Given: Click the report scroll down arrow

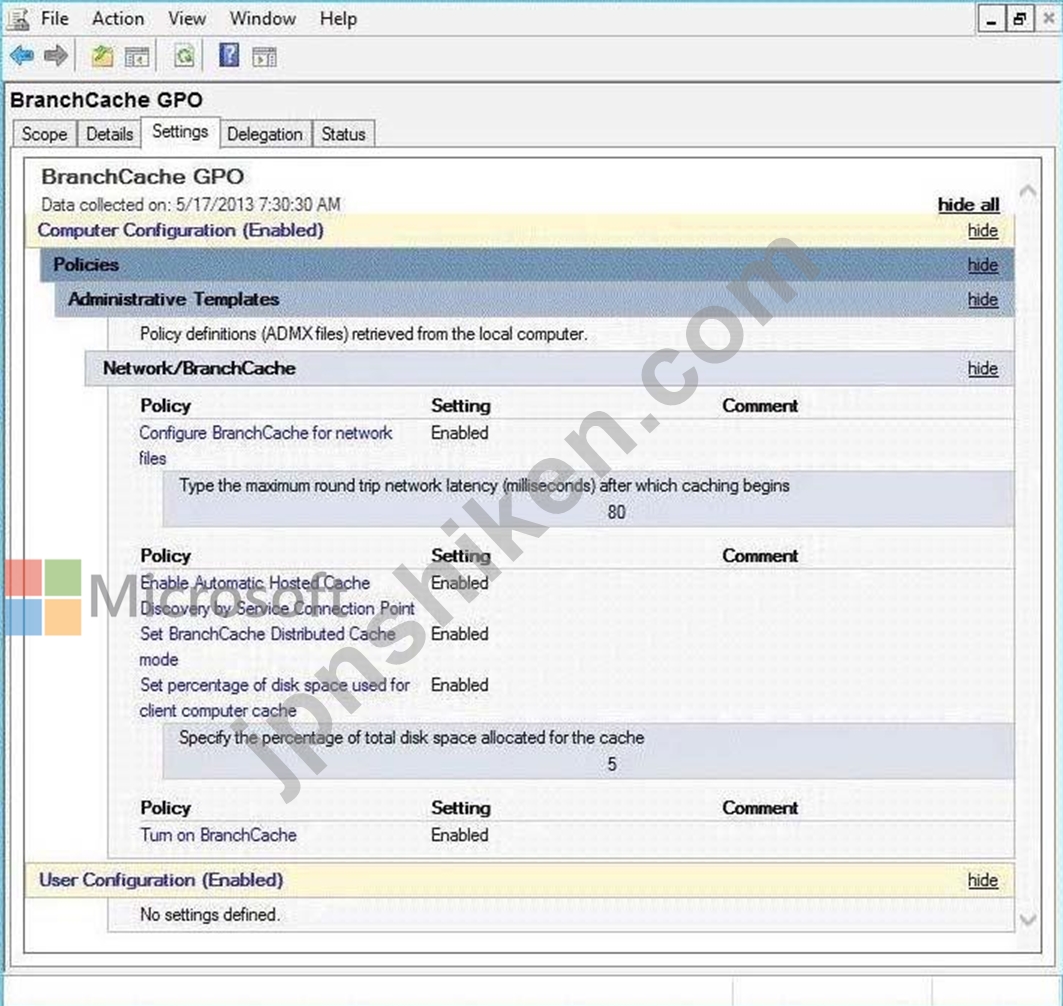Looking at the screenshot, I should [x=1028, y=919].
